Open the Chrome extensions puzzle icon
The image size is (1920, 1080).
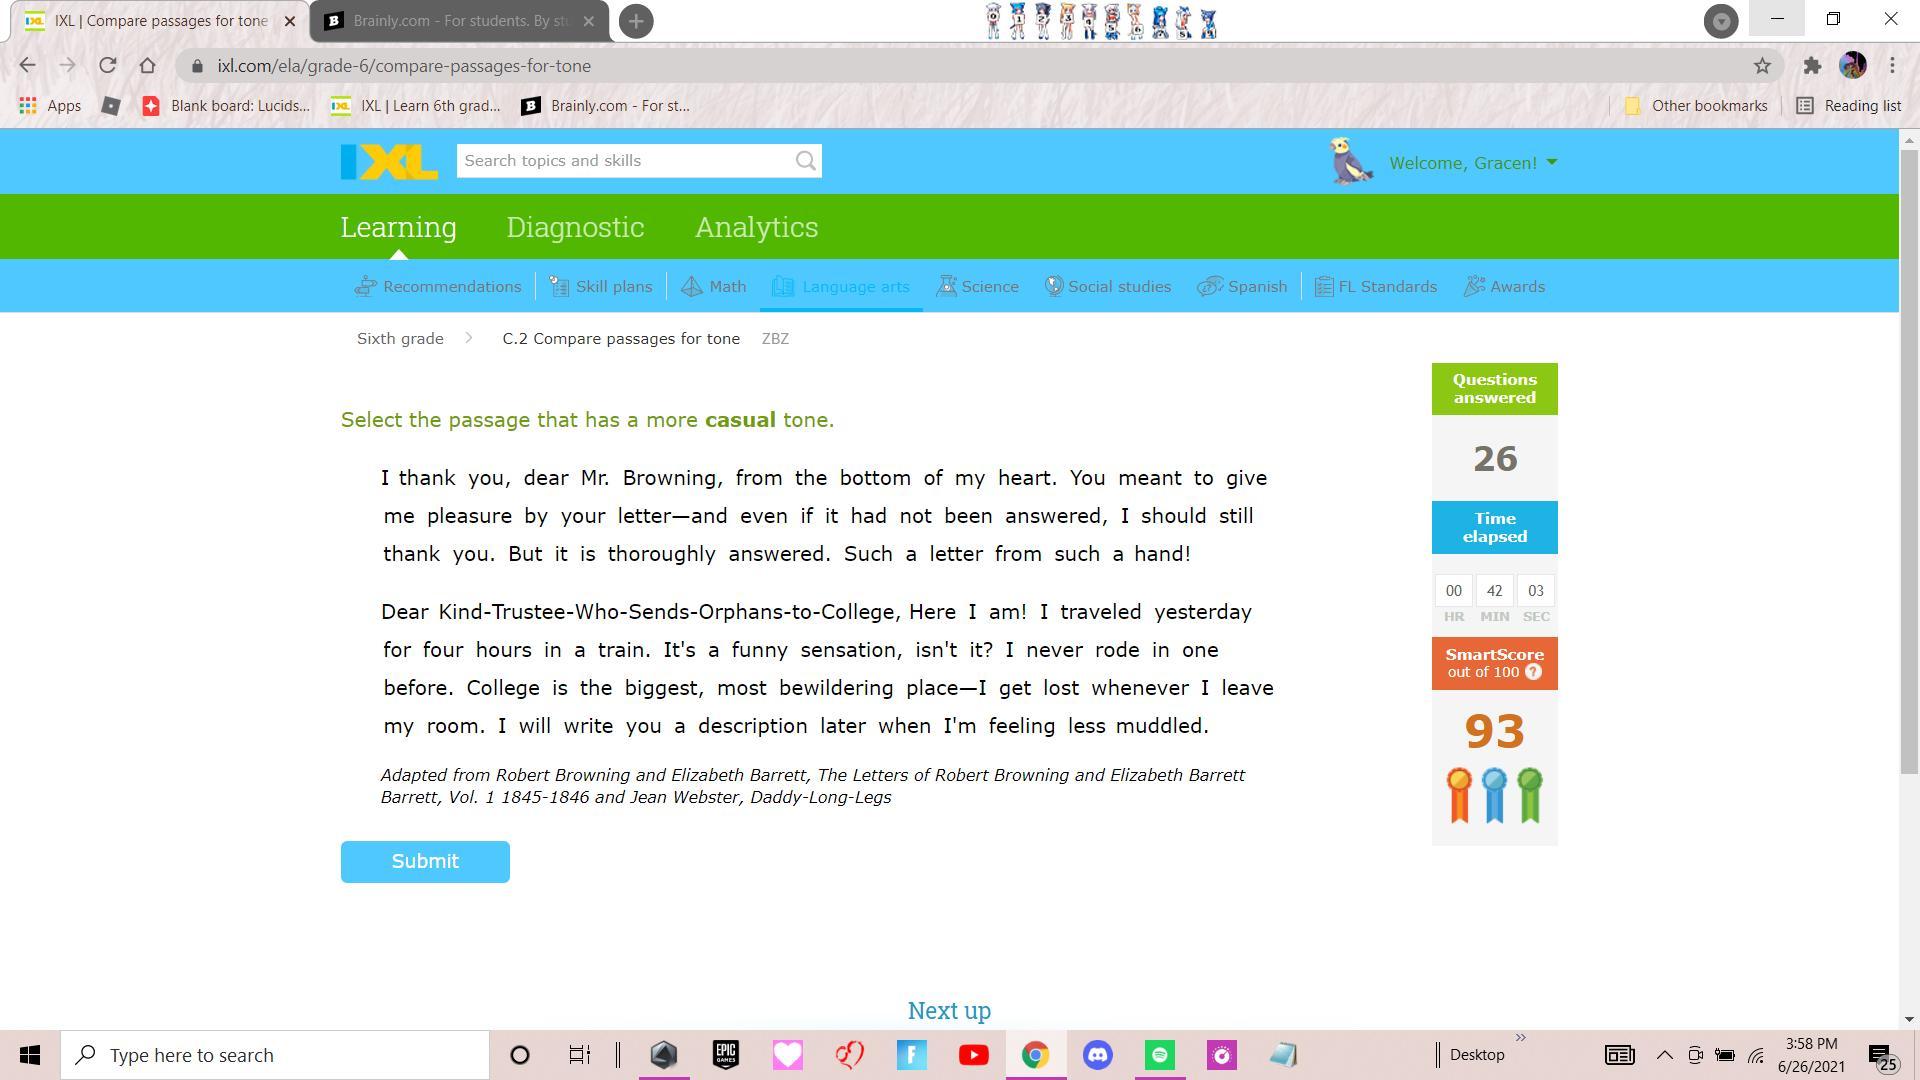point(1812,66)
